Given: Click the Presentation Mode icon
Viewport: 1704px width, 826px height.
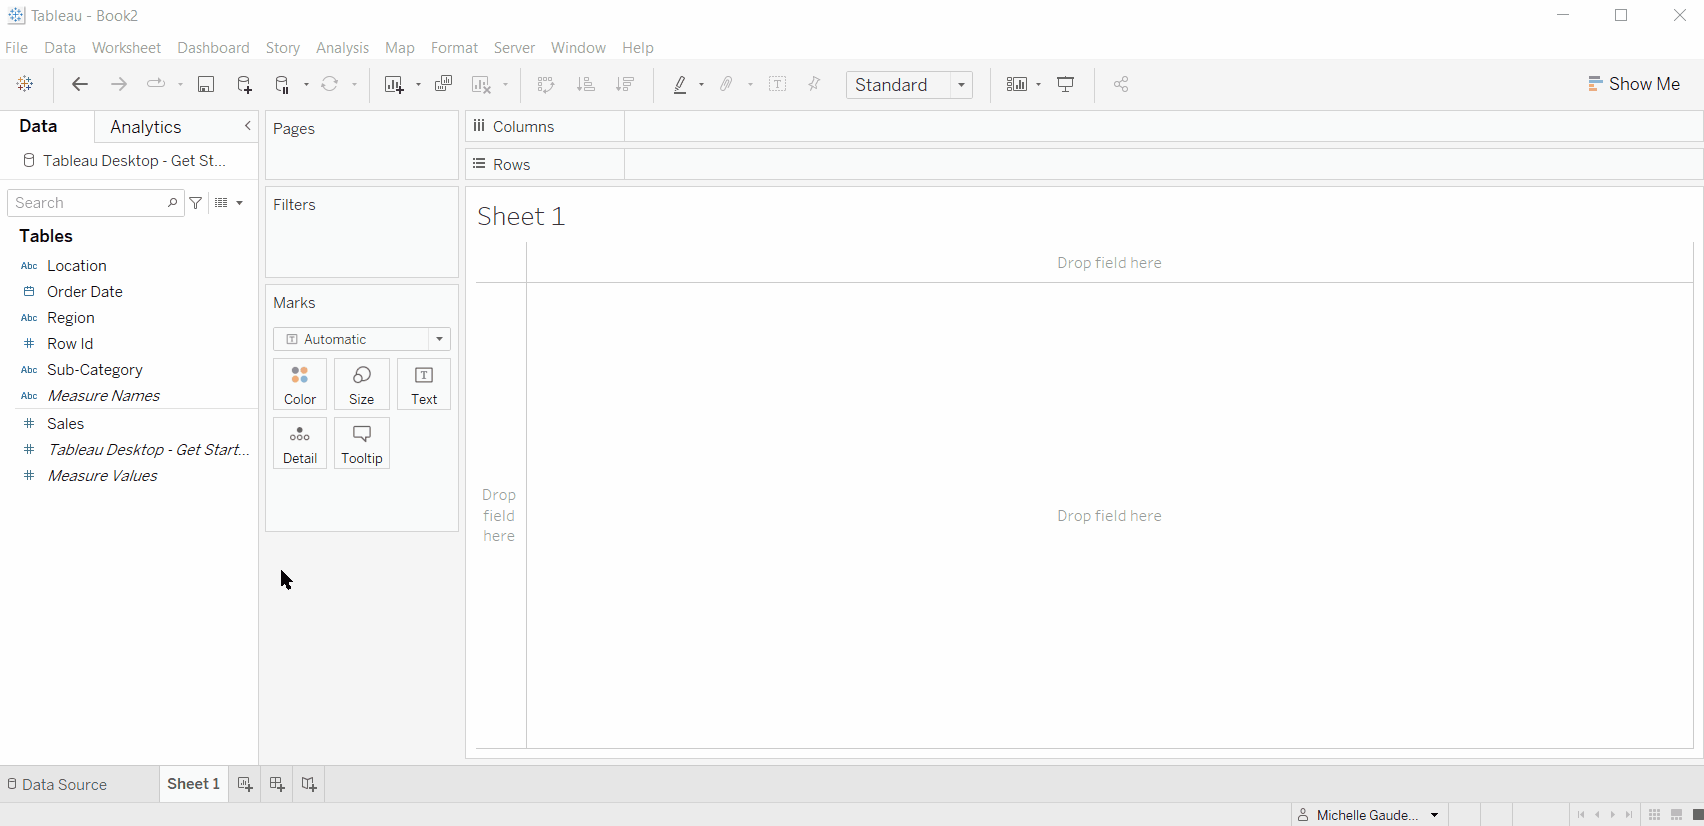Looking at the screenshot, I should 1066,85.
